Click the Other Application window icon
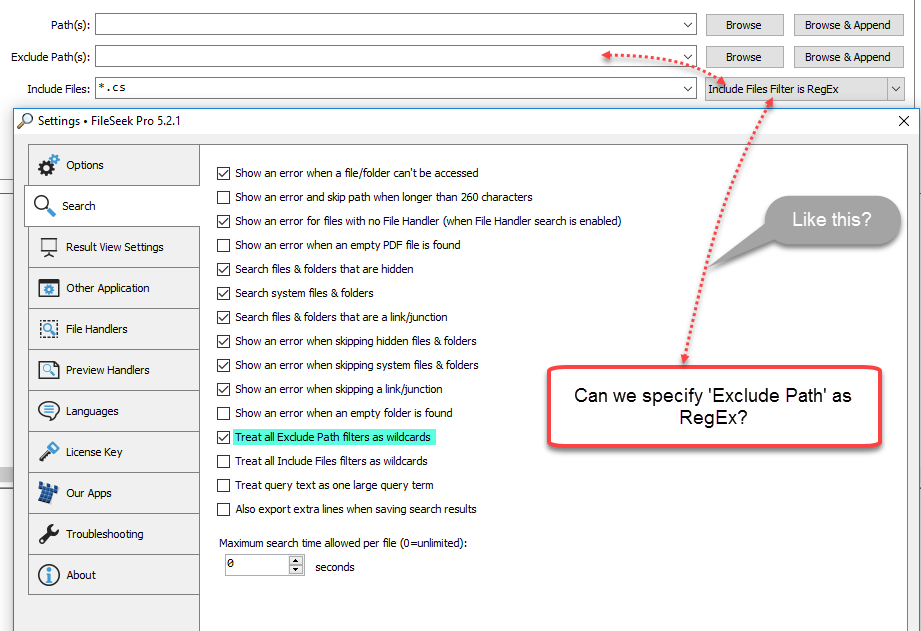 click(48, 288)
